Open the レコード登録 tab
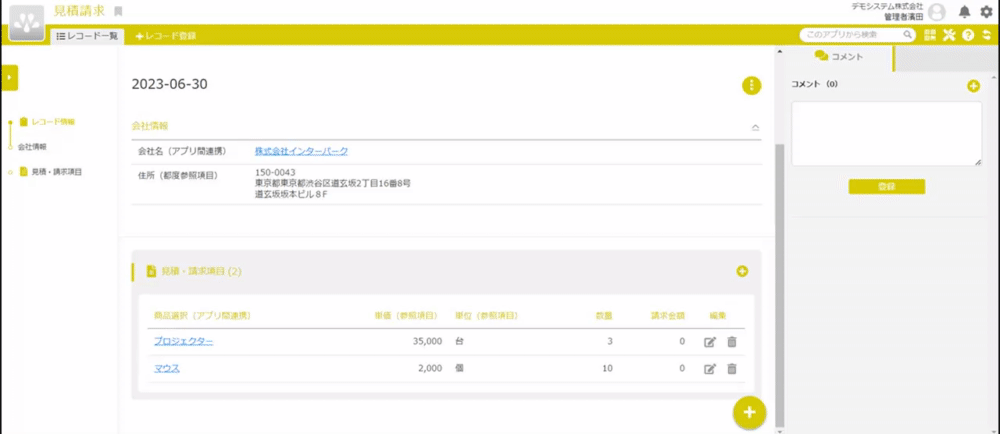This screenshot has height=434, width=1000. (x=166, y=36)
